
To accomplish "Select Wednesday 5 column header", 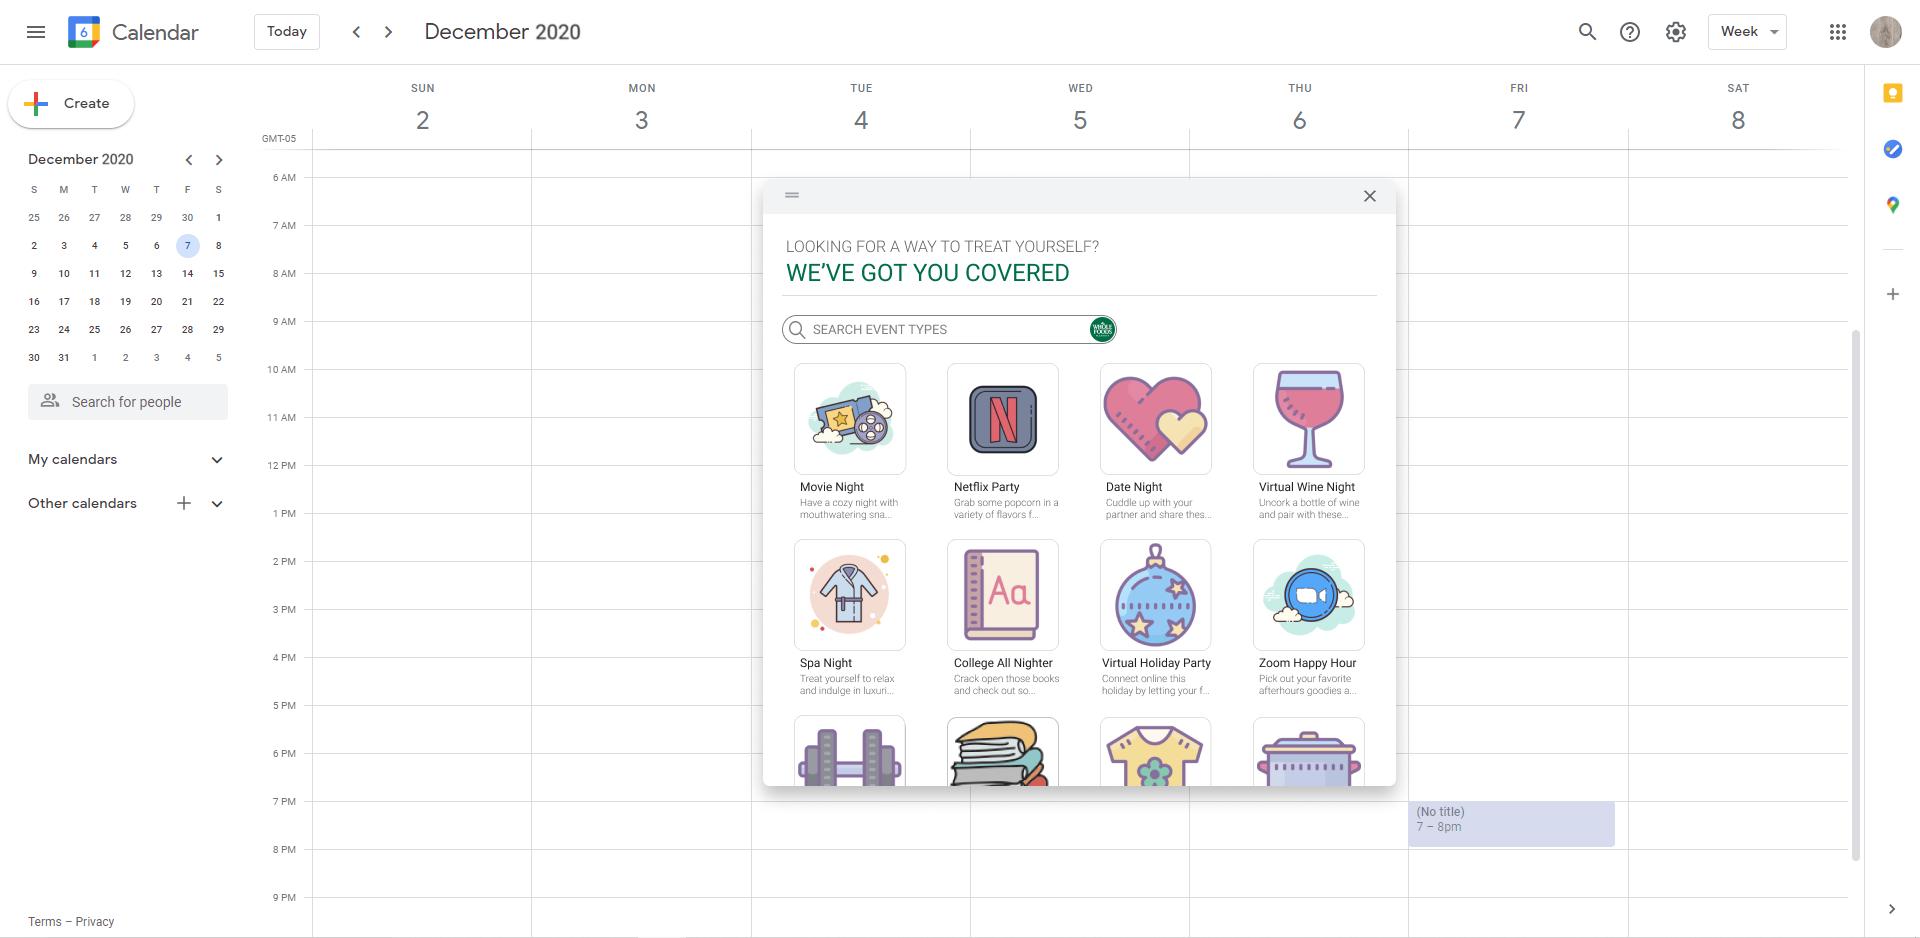I will tap(1080, 108).
